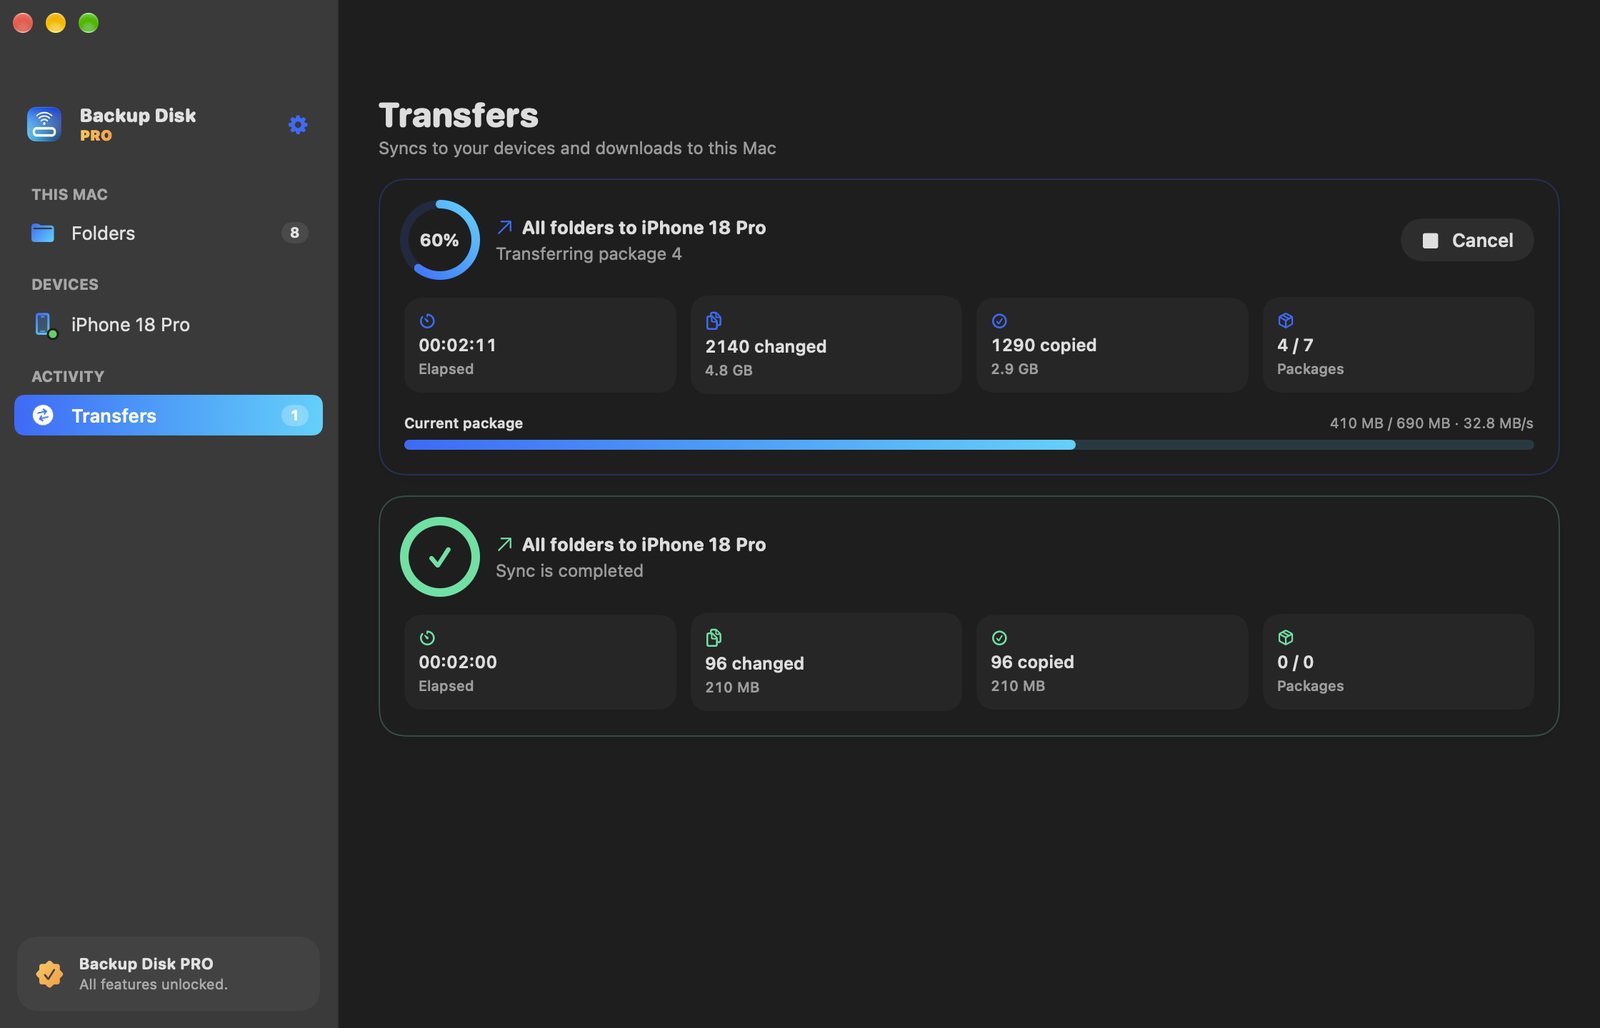Click the orange verified badge icon
This screenshot has width=1600, height=1028.
pos(49,973)
